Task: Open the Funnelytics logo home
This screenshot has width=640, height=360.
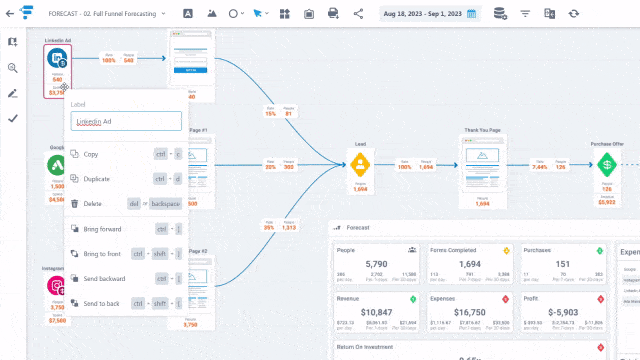Action: point(27,13)
